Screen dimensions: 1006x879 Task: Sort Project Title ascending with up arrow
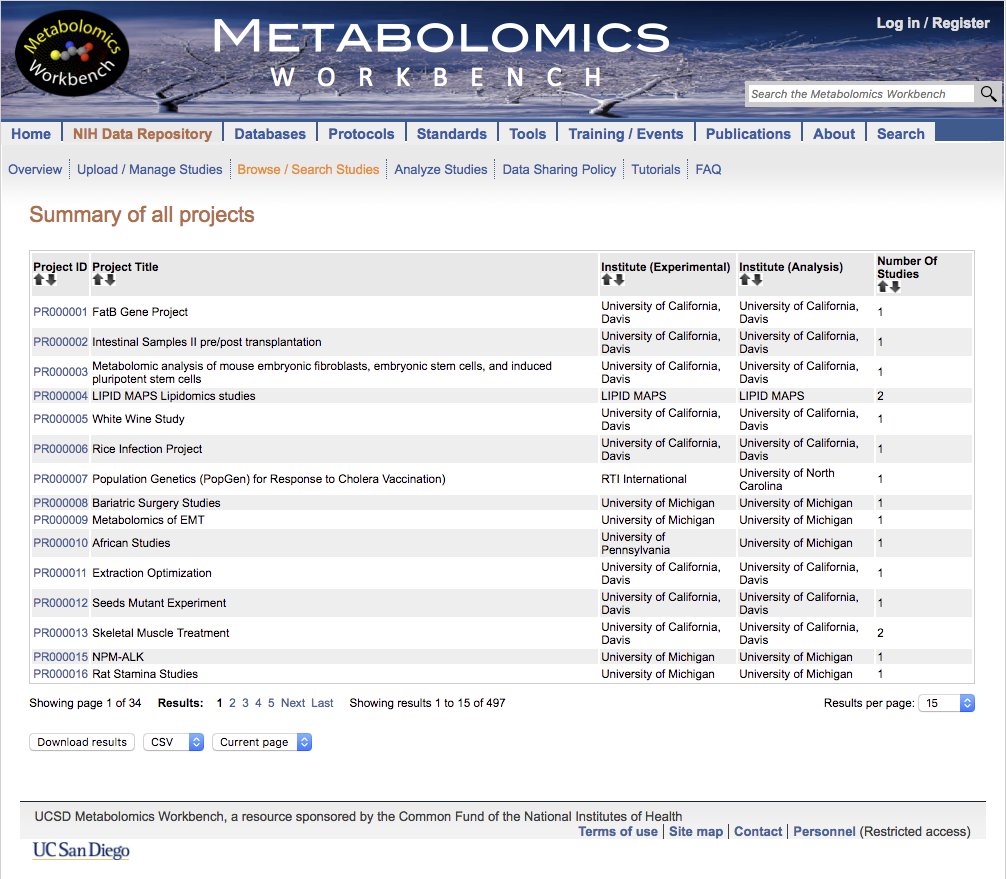[98, 280]
